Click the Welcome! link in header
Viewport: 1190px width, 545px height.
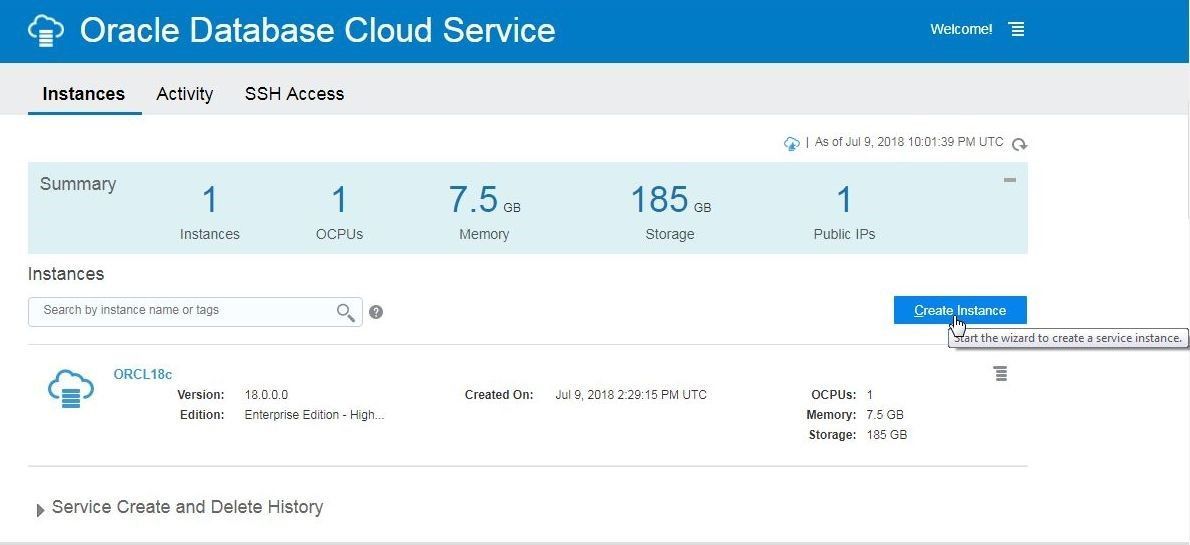tap(961, 30)
